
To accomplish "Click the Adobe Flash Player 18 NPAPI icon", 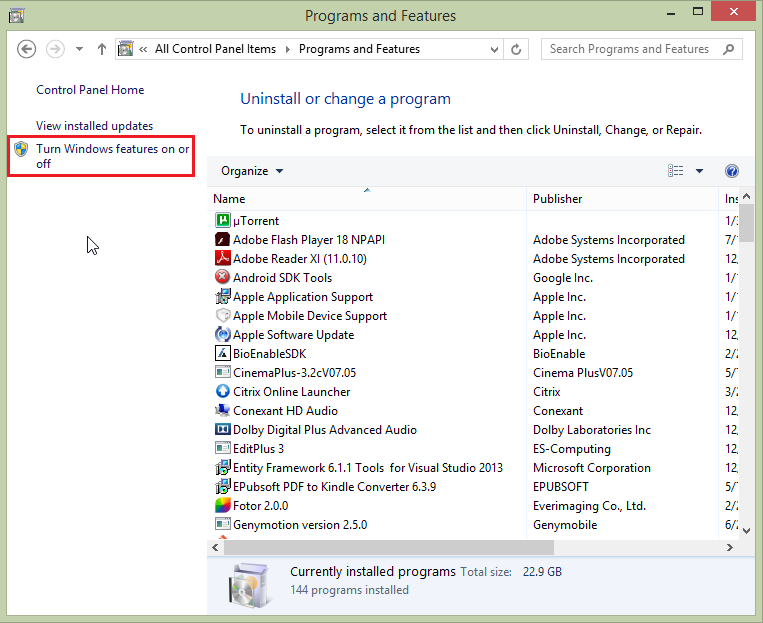I will (x=222, y=239).
